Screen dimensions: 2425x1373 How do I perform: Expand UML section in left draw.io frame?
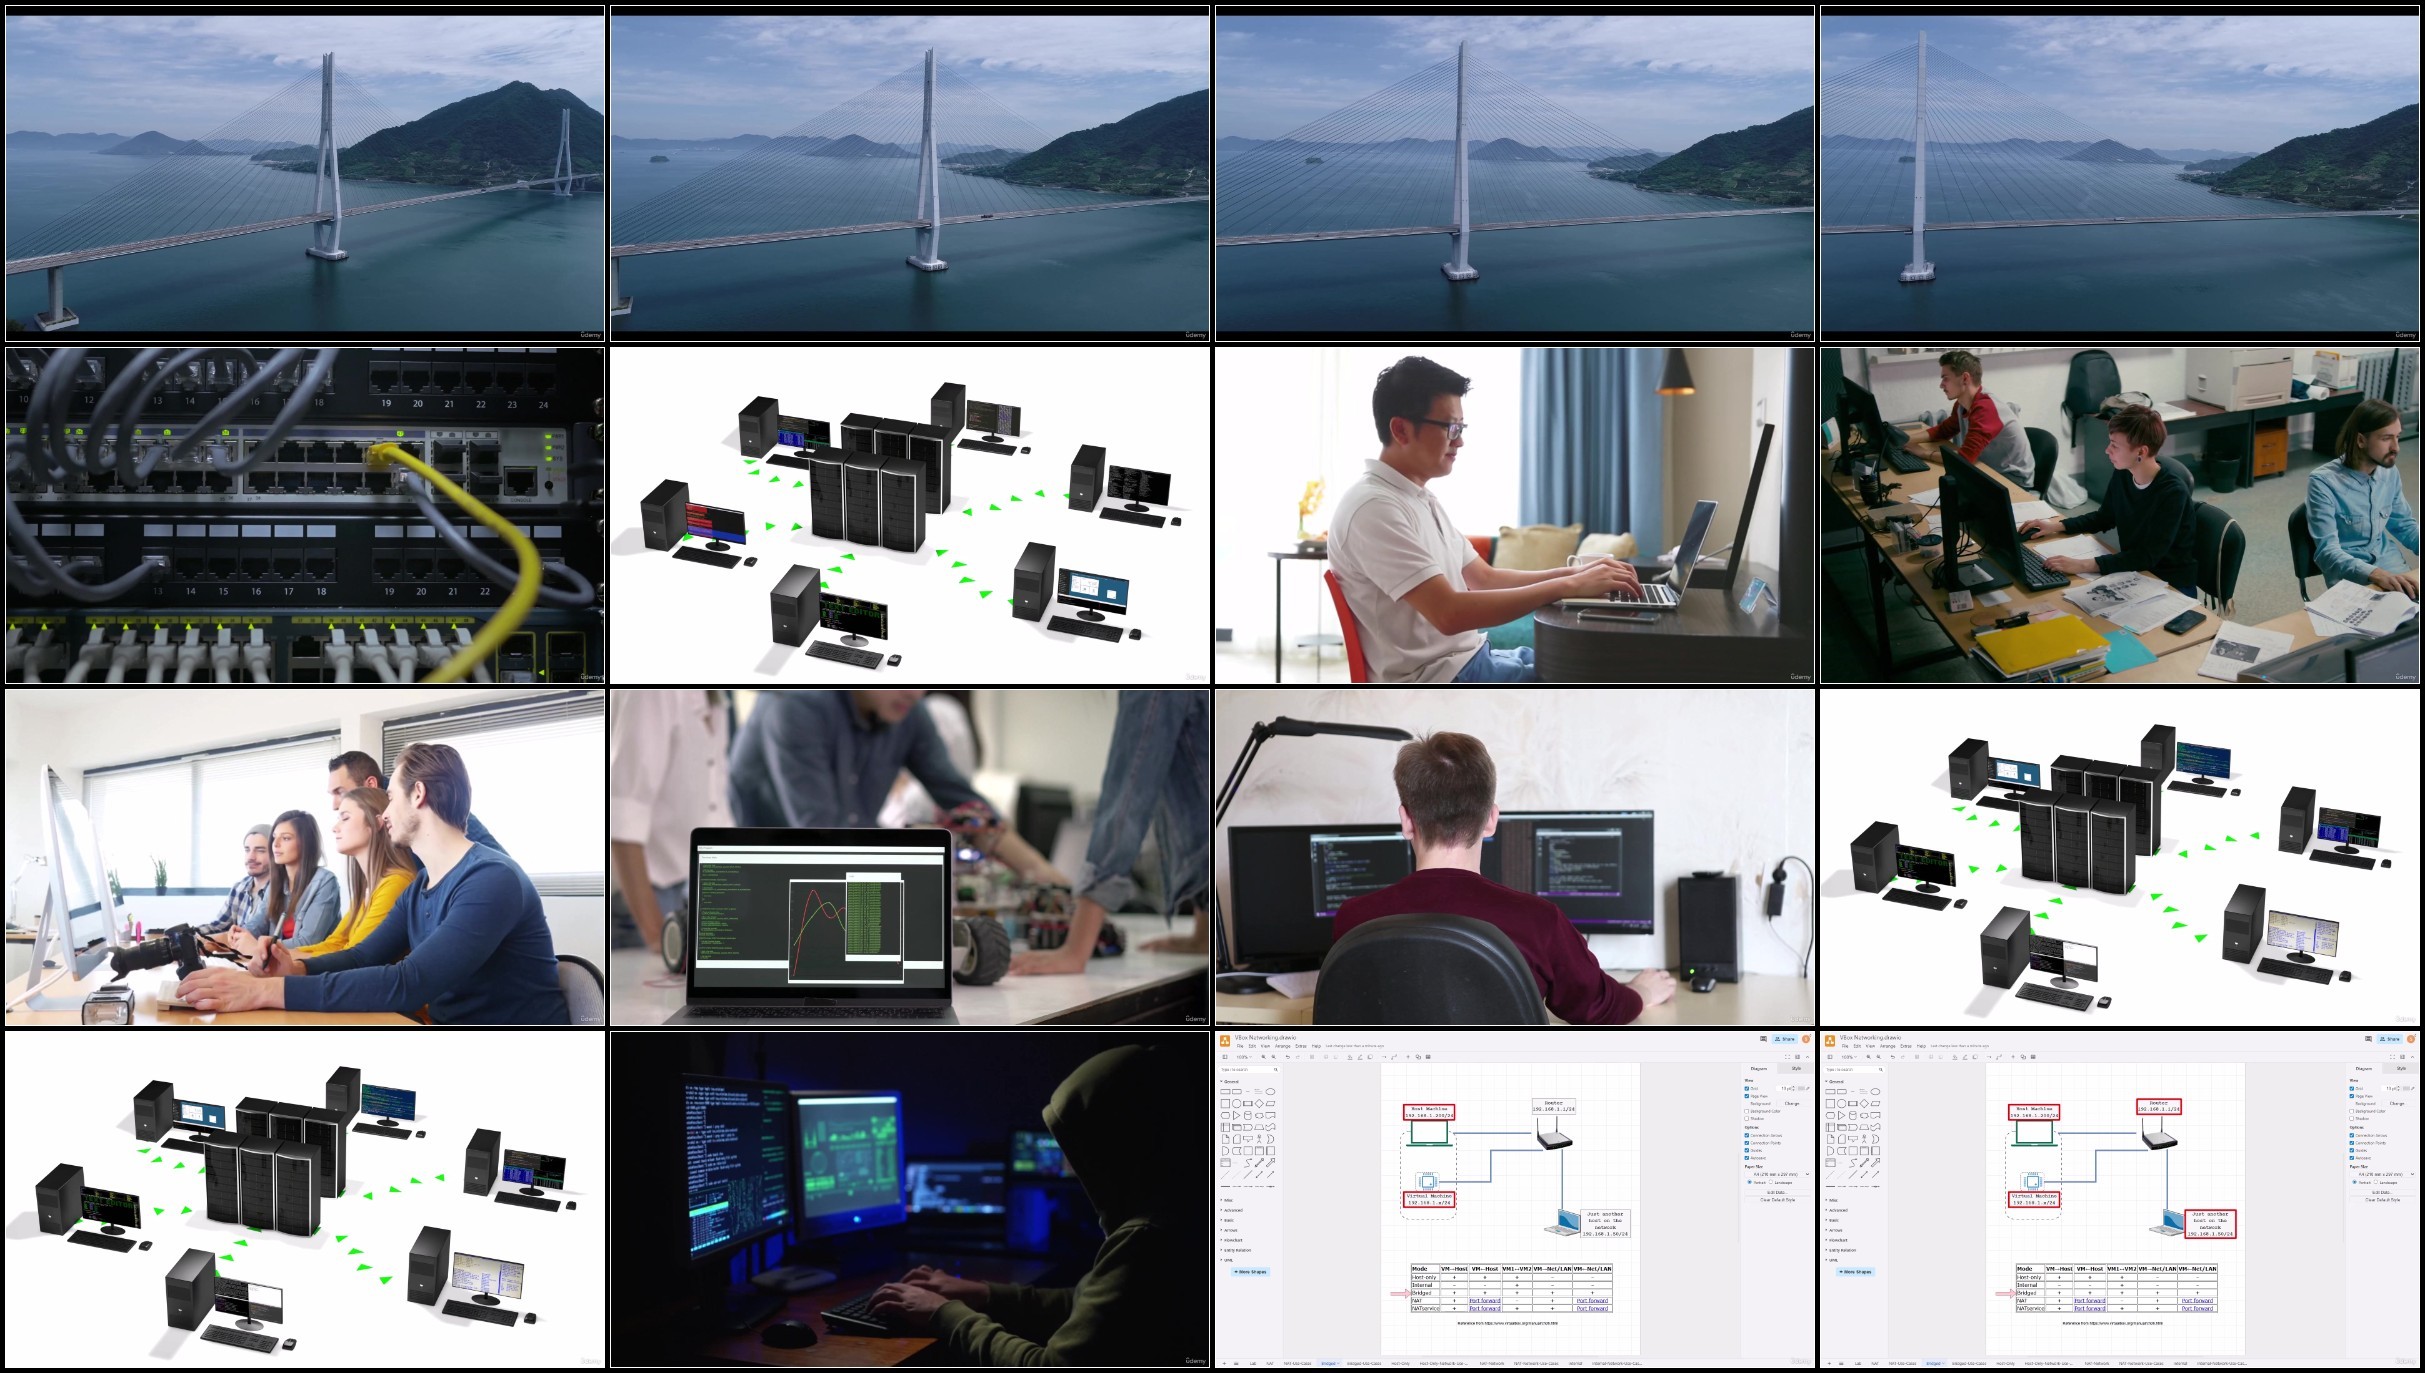click(1228, 1260)
